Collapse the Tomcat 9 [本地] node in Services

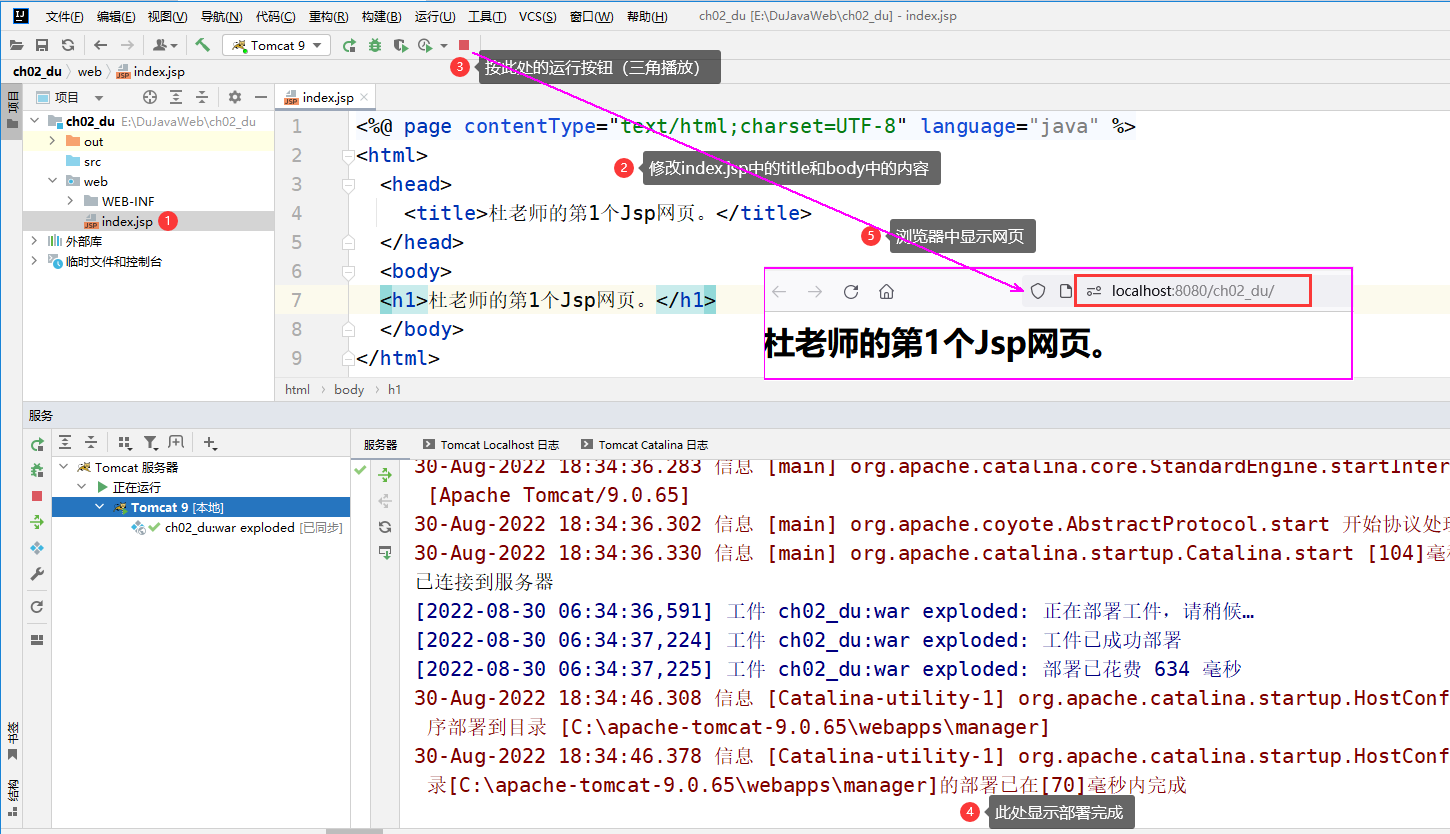[x=100, y=507]
